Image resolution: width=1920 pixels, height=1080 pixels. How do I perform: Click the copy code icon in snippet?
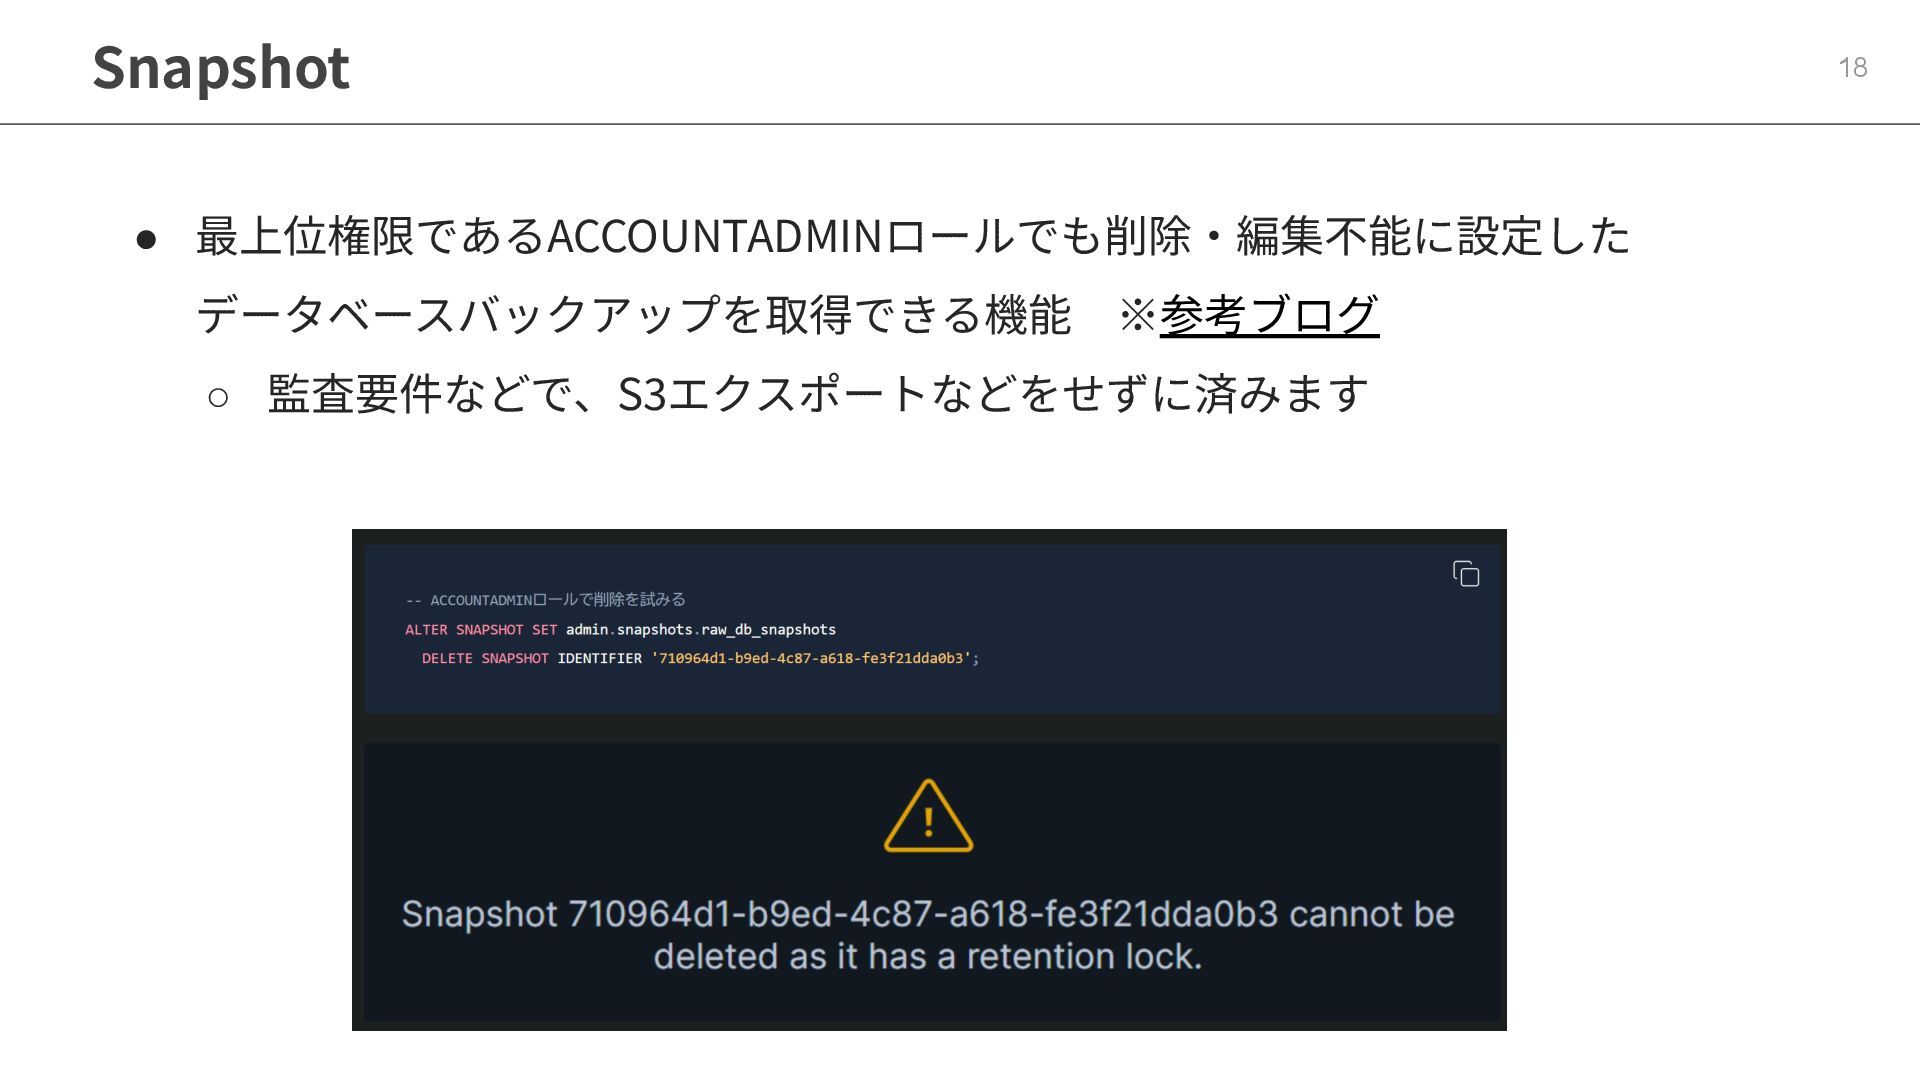click(1466, 573)
